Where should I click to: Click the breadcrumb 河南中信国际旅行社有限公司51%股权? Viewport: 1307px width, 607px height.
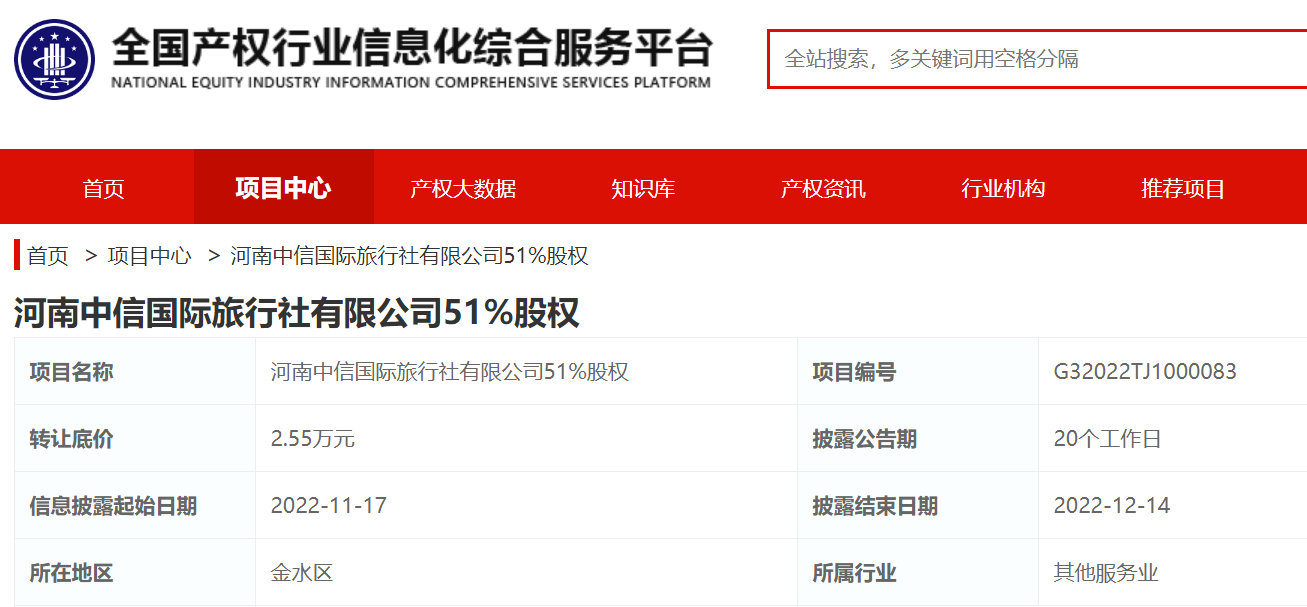(409, 256)
